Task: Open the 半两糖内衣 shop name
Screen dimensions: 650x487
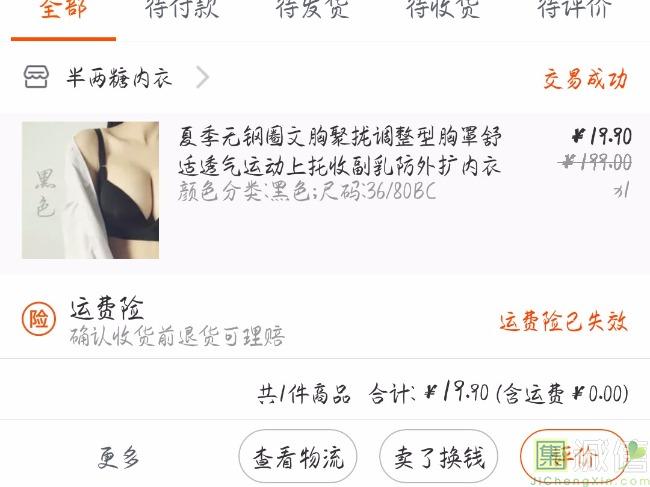Action: 119,78
